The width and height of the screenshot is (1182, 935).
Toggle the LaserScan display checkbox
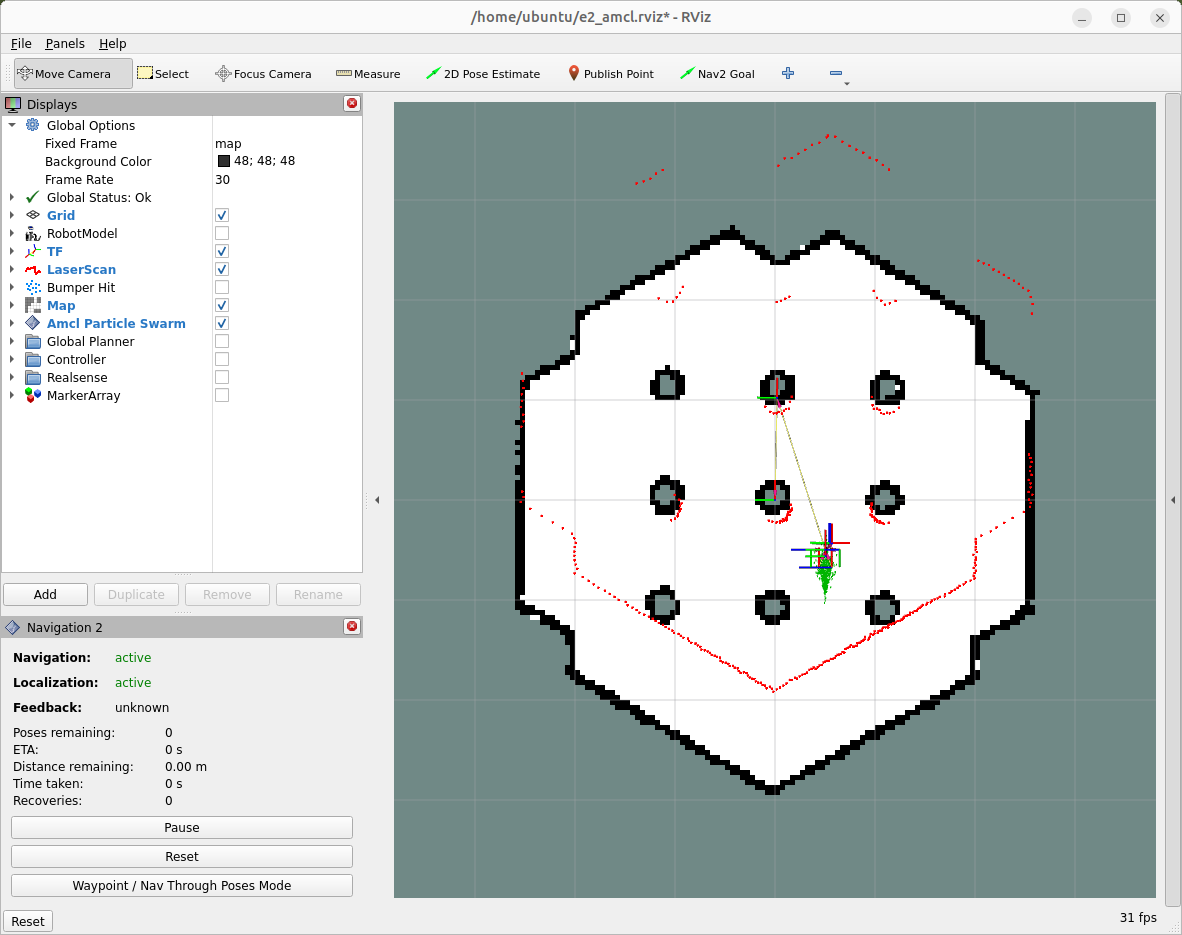(222, 269)
